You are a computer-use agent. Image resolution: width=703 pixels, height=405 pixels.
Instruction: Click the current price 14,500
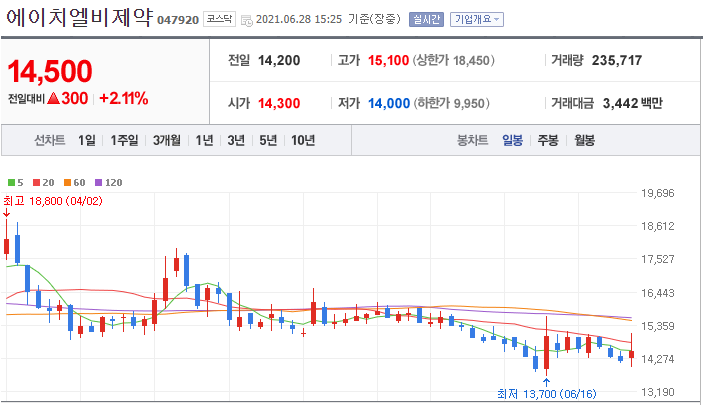click(50, 71)
